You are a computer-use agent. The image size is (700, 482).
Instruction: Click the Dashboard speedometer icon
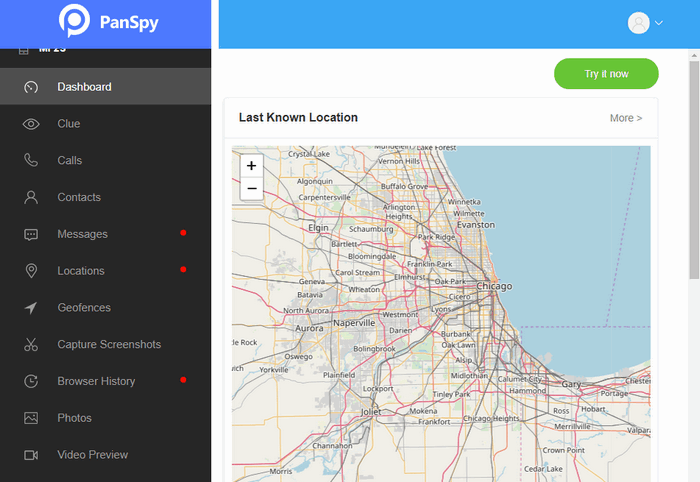[31, 87]
